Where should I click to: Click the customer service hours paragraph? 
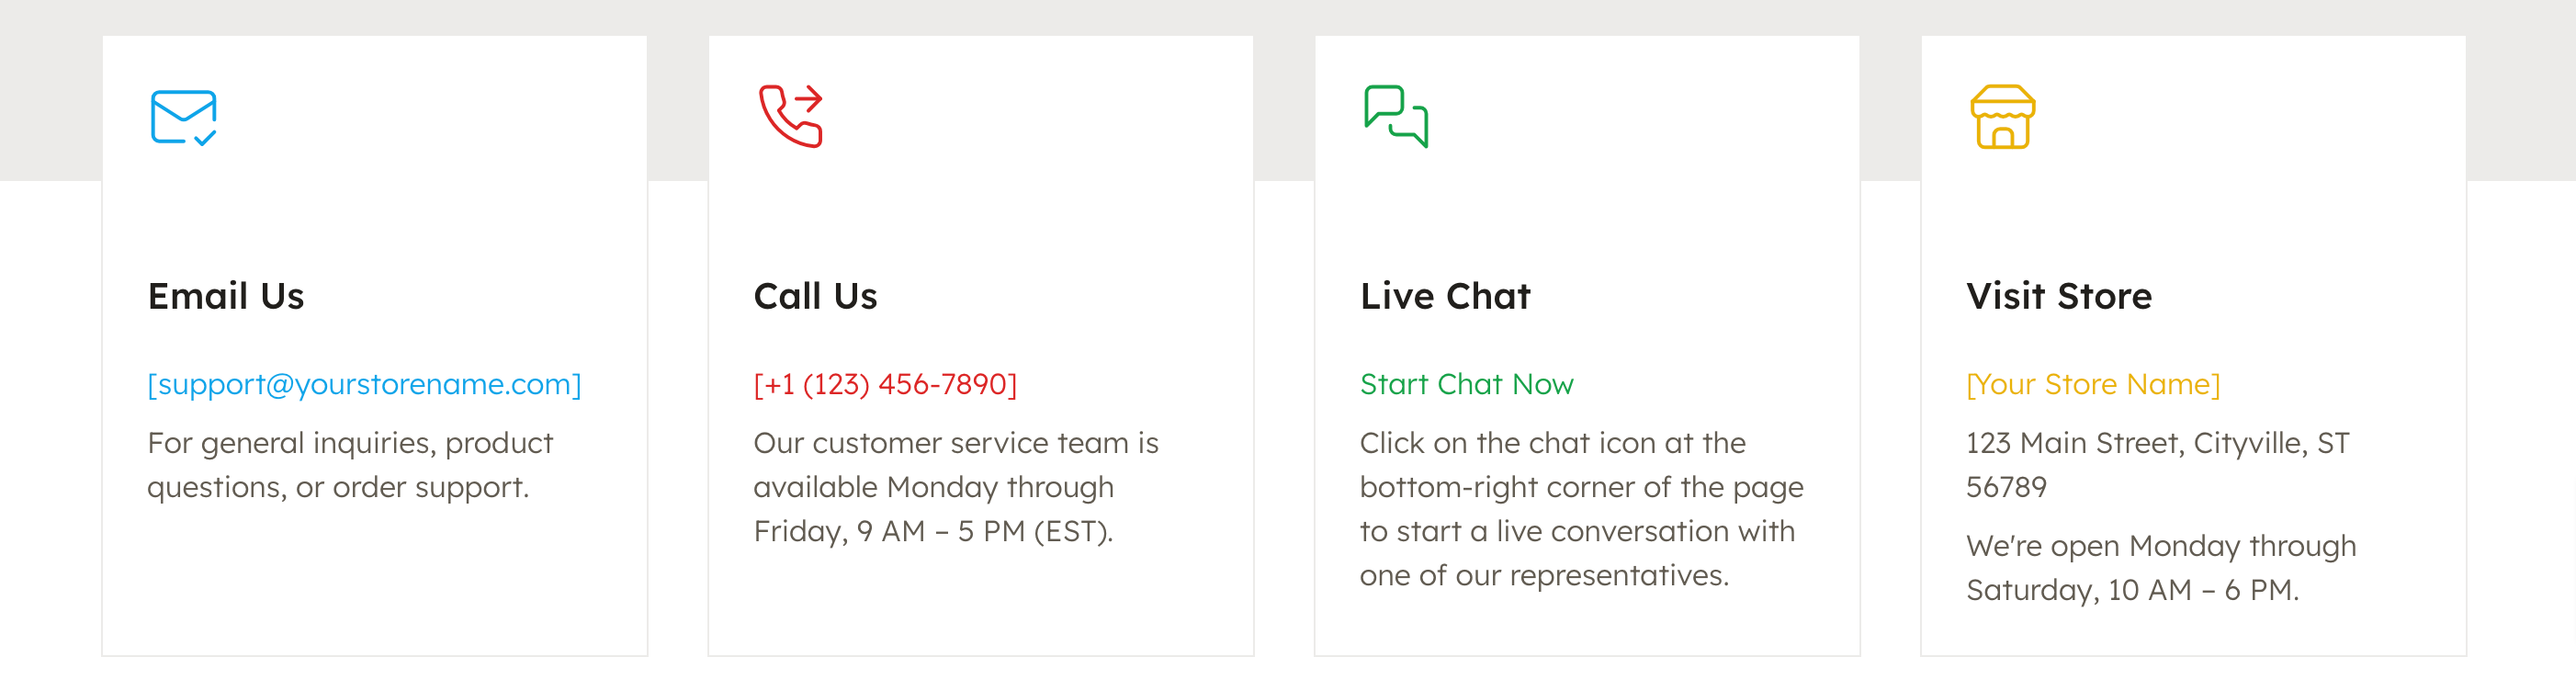[x=956, y=487]
